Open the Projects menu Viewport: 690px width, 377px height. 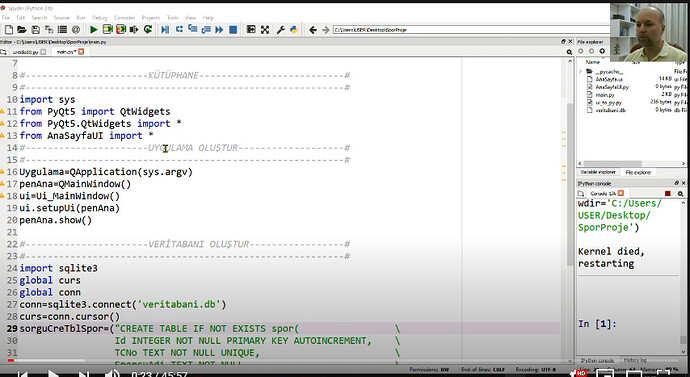coord(150,18)
